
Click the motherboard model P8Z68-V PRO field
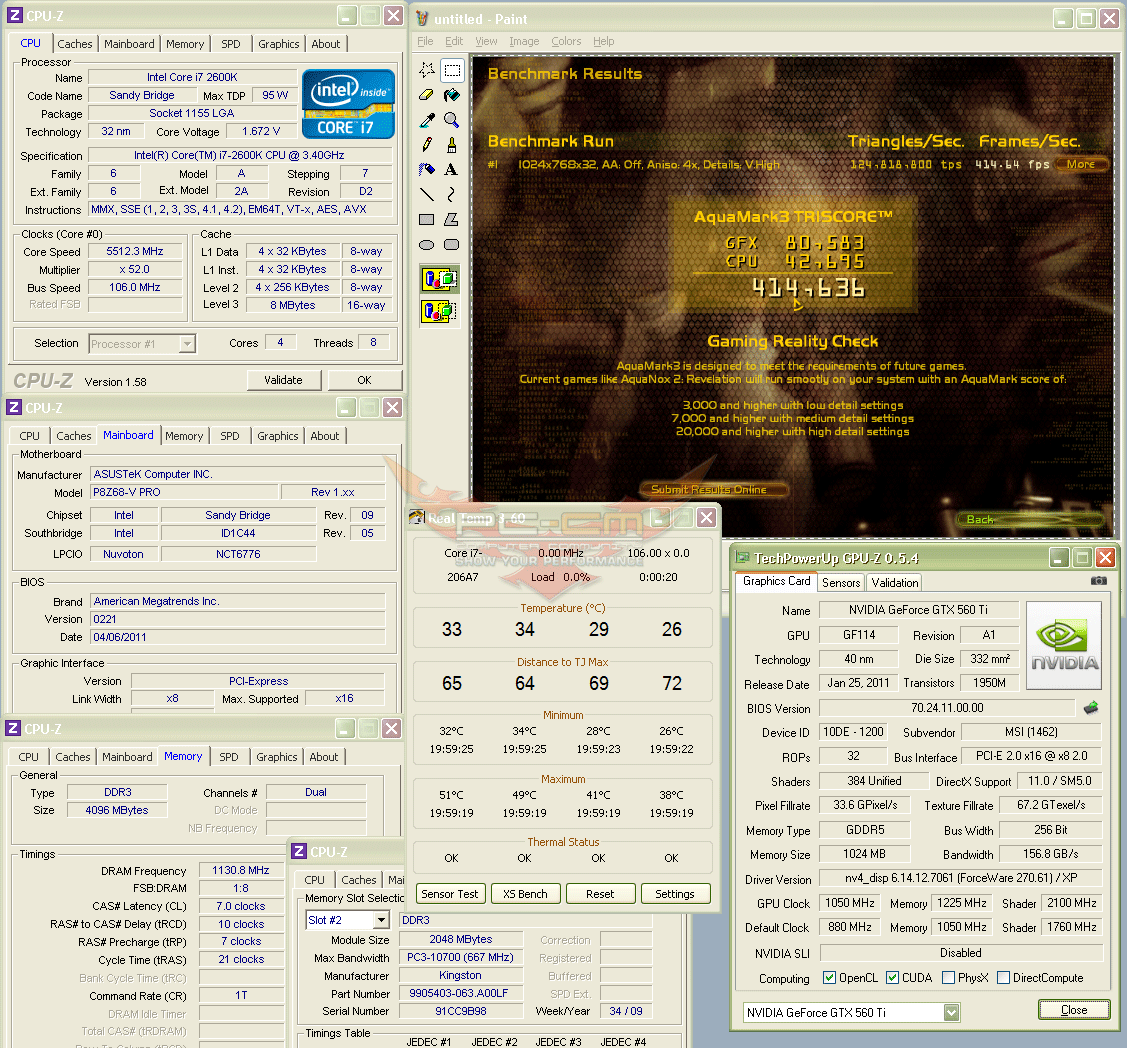pos(184,492)
